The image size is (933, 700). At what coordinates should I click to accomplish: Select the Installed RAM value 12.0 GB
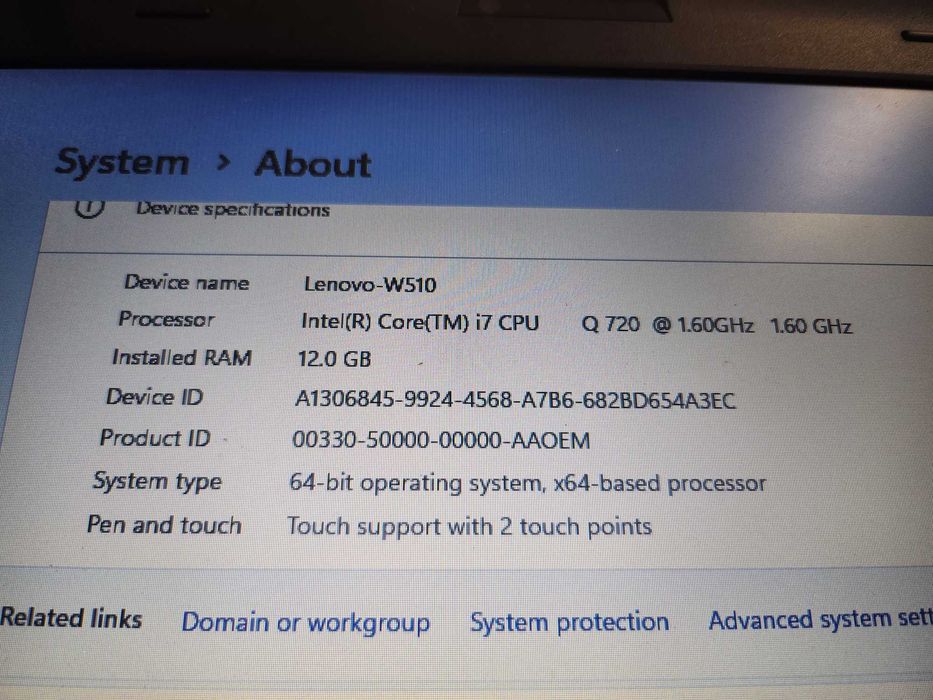click(334, 359)
